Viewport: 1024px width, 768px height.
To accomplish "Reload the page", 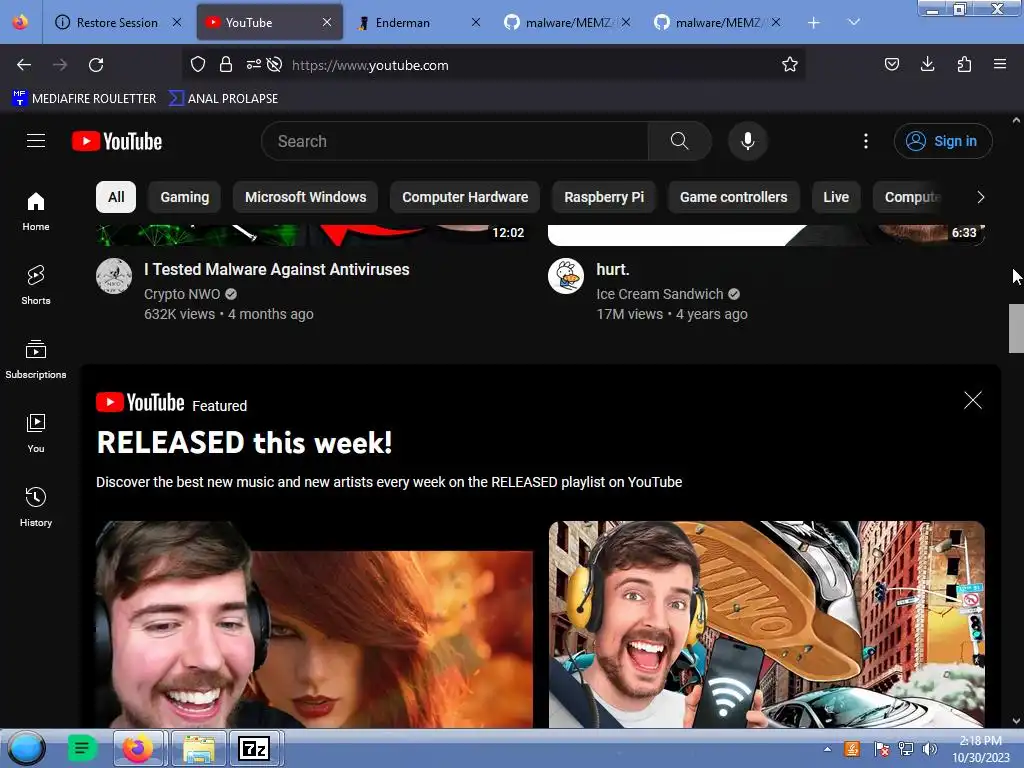I will [x=96, y=65].
